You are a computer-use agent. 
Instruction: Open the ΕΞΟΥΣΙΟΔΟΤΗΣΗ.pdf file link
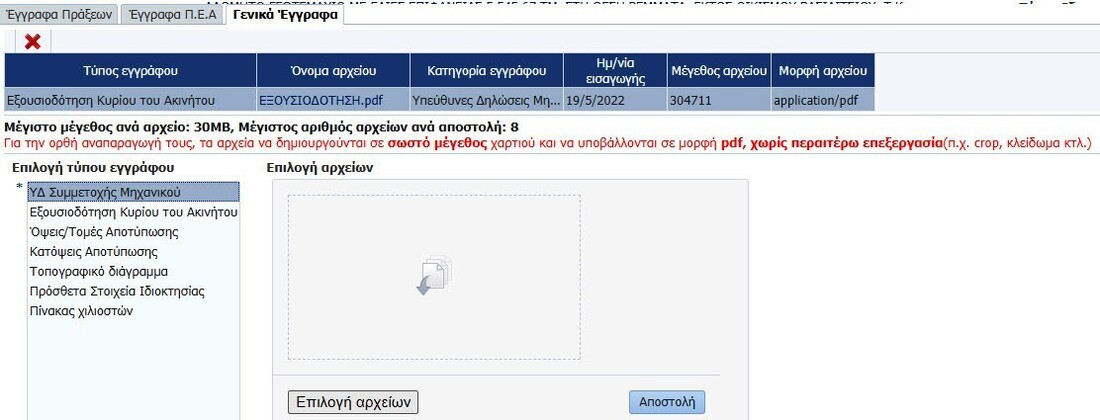pos(320,100)
